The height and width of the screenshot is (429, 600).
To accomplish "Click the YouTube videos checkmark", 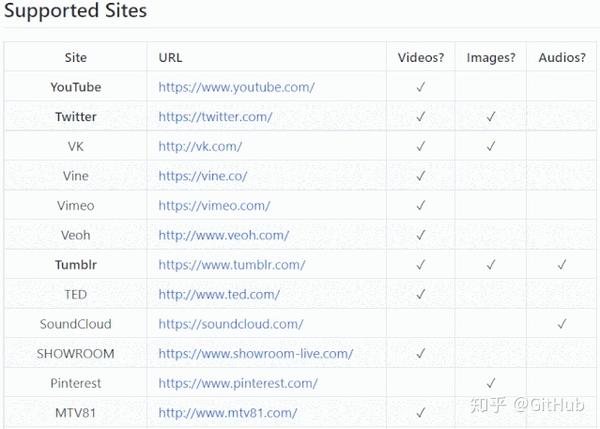I will tap(421, 87).
